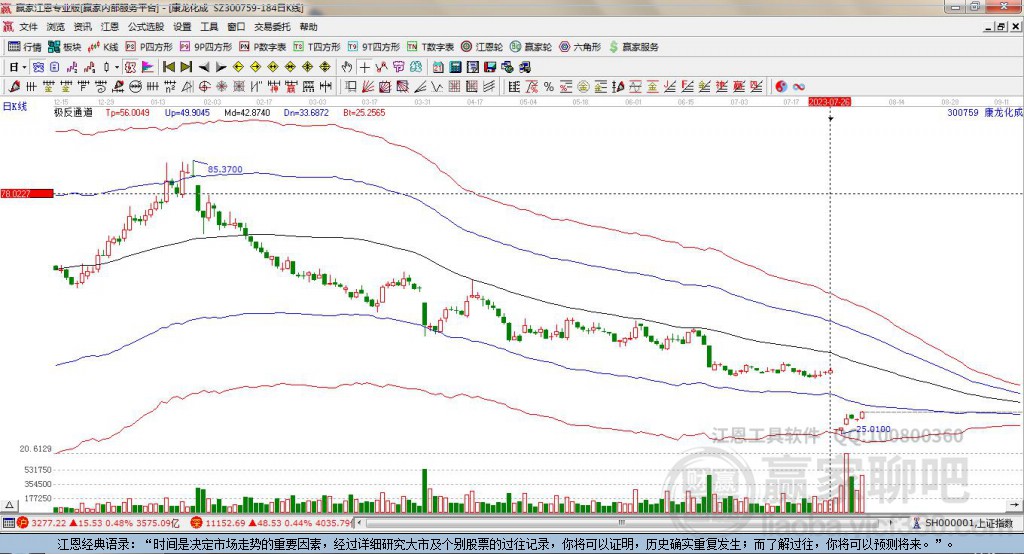Click the 极反通道 indicator label
Screen dimensions: 1024x554
click(73, 112)
